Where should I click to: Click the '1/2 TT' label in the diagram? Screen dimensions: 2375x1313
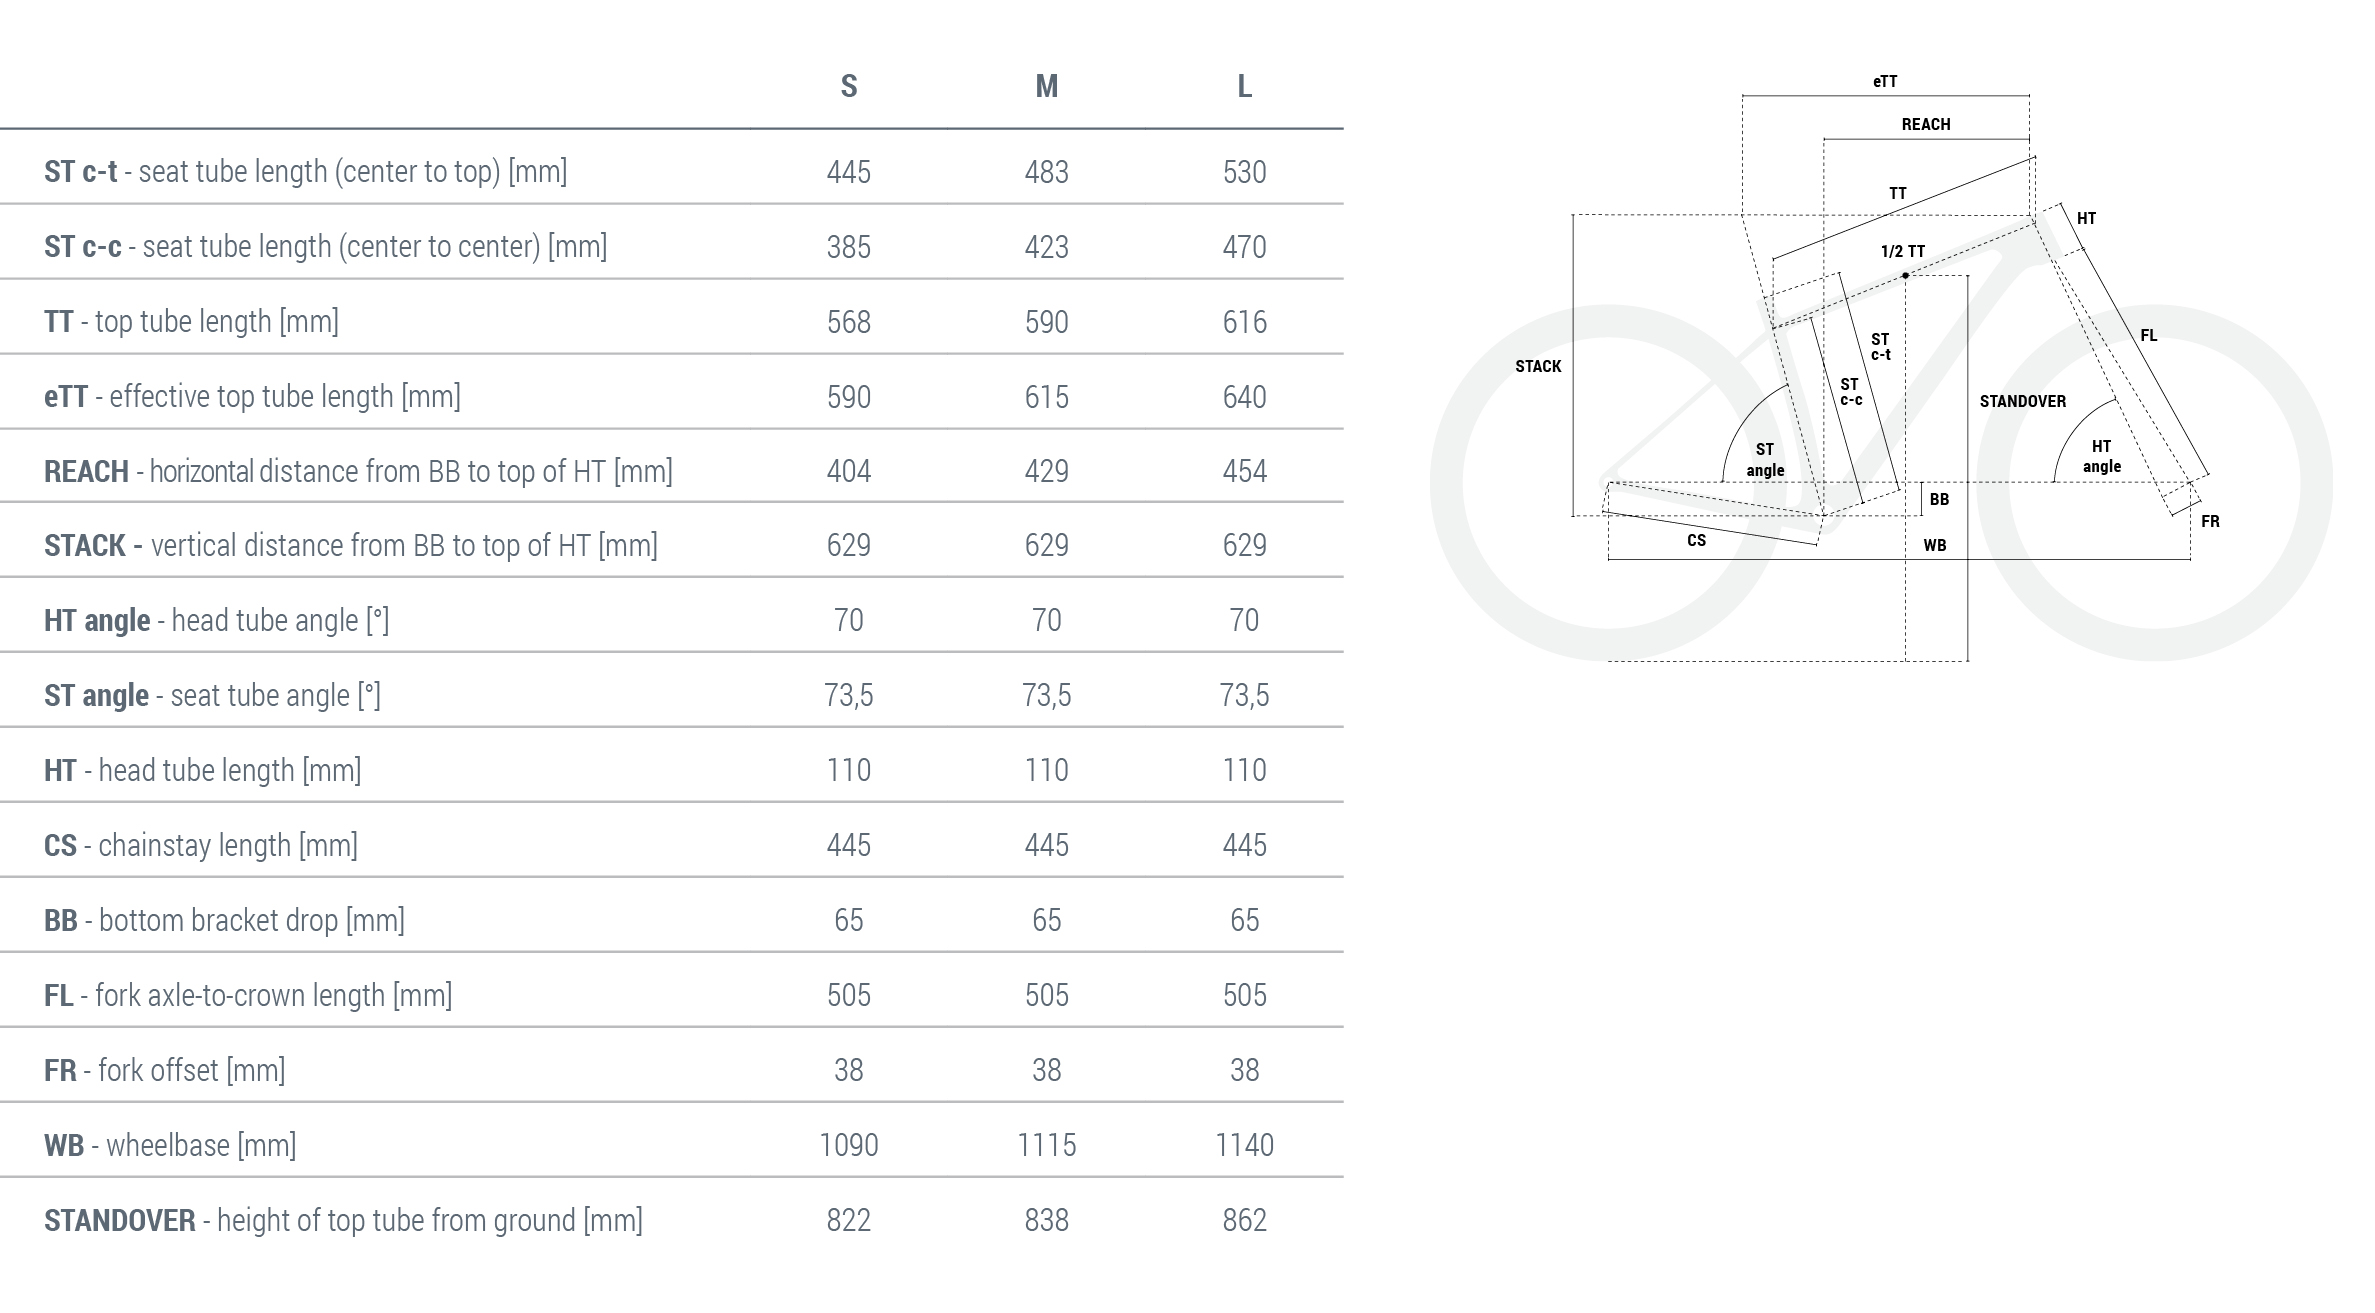(1902, 252)
